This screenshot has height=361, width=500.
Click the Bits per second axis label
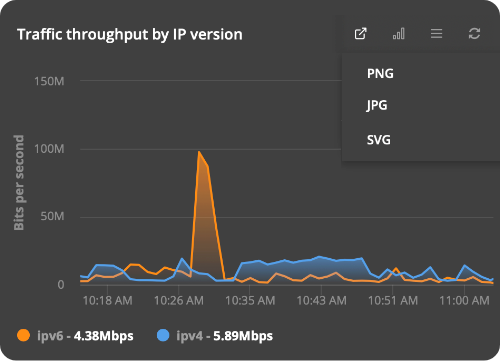(x=19, y=182)
